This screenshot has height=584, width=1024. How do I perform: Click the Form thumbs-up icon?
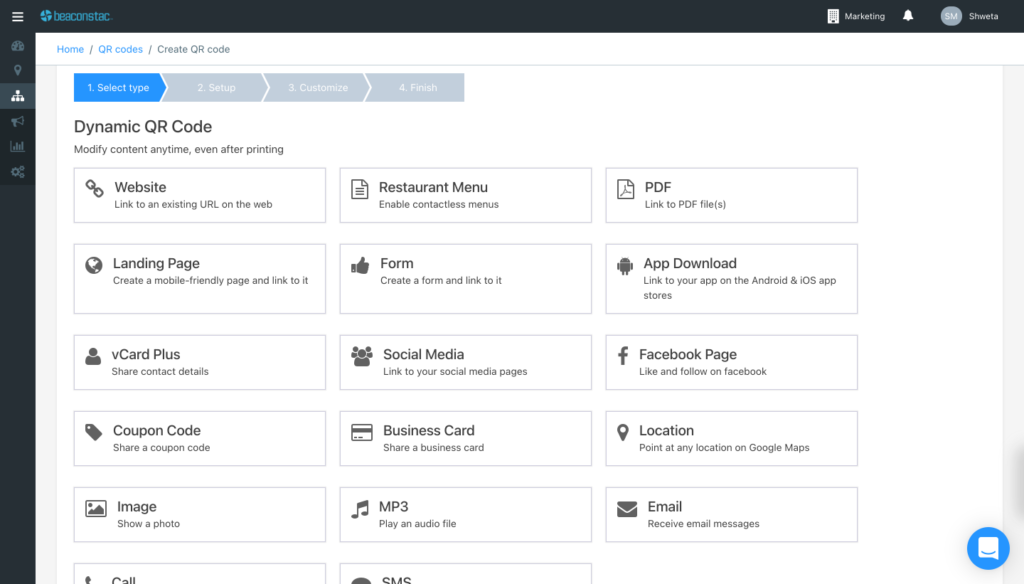360,265
